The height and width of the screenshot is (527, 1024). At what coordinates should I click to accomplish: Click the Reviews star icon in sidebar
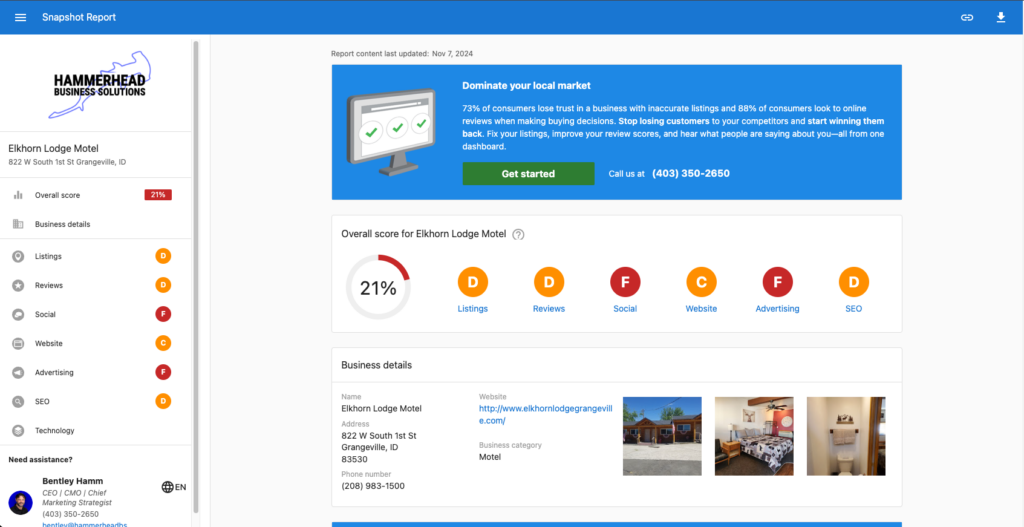[x=18, y=285]
